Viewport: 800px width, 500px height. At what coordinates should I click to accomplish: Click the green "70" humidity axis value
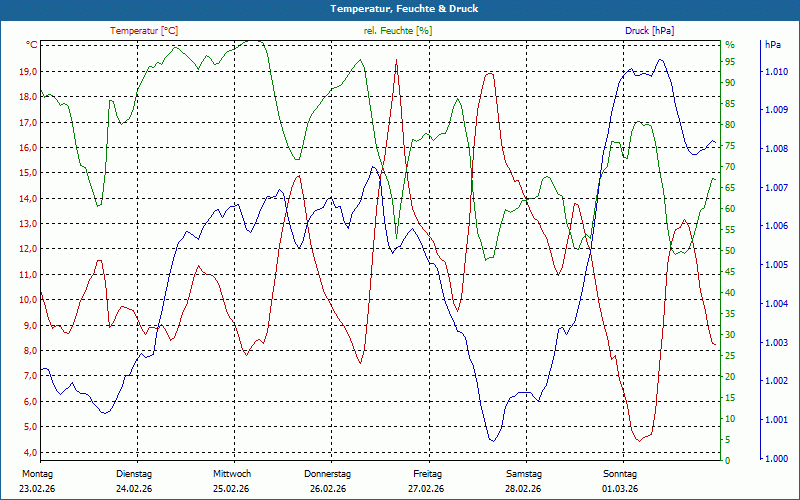pos(730,167)
